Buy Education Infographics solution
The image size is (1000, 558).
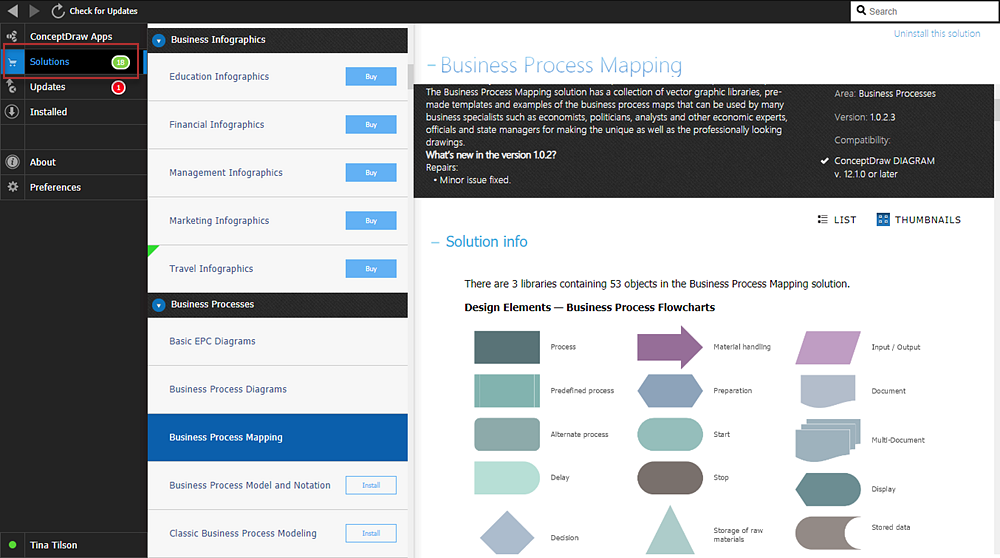tap(371, 77)
